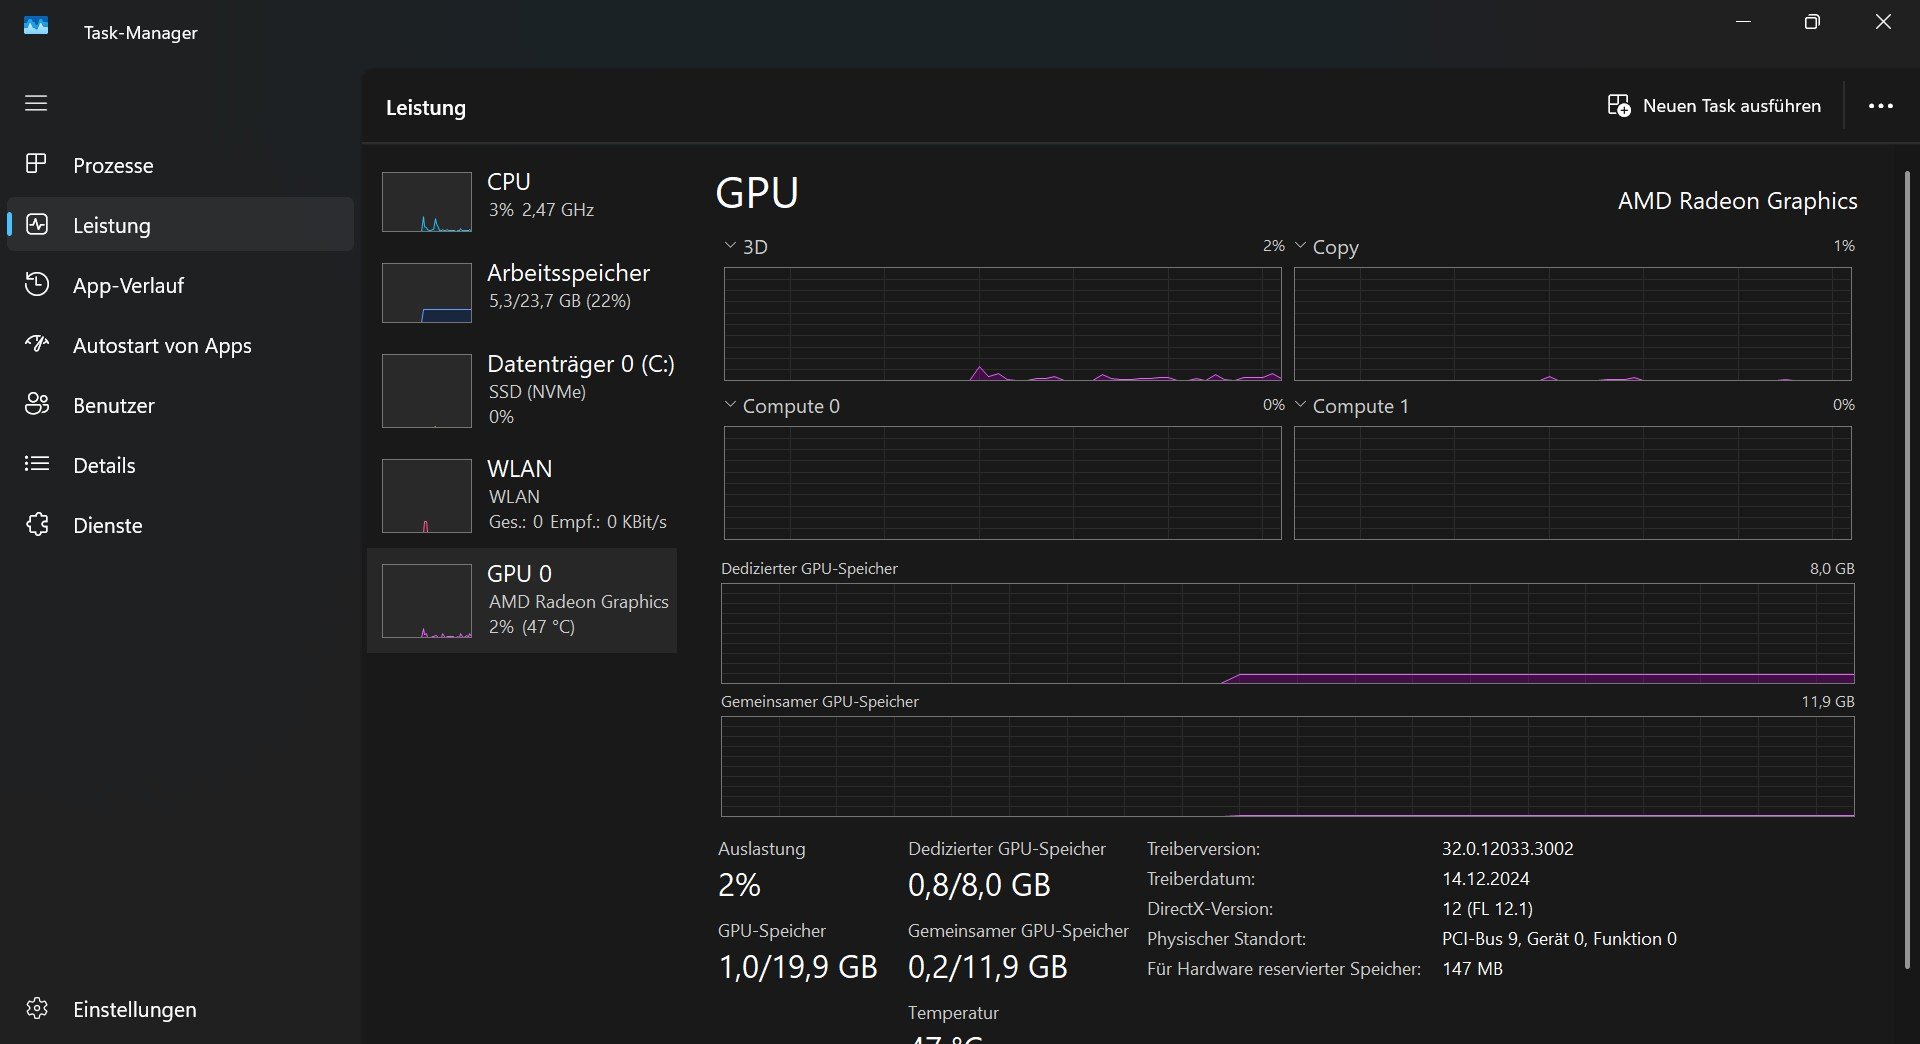Click the three-dot more options button
1920x1044 pixels.
1880,106
